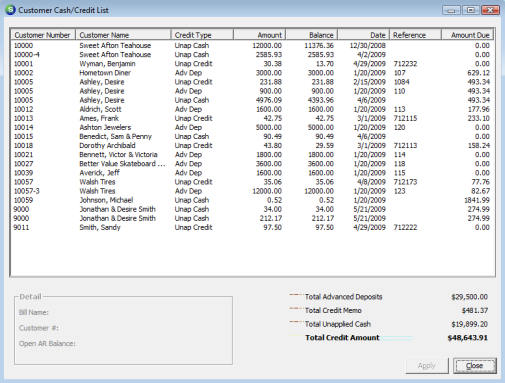Viewport: 505px width, 383px height.
Task: Minimize the Customer Cash/Credit List window
Action: pos(451,10)
